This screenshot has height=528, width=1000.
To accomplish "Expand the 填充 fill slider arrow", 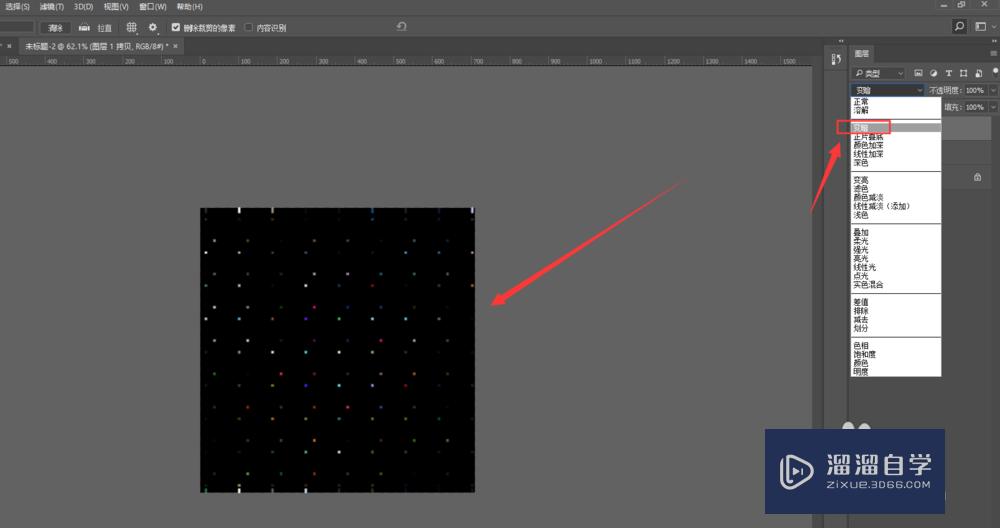I will point(994,107).
